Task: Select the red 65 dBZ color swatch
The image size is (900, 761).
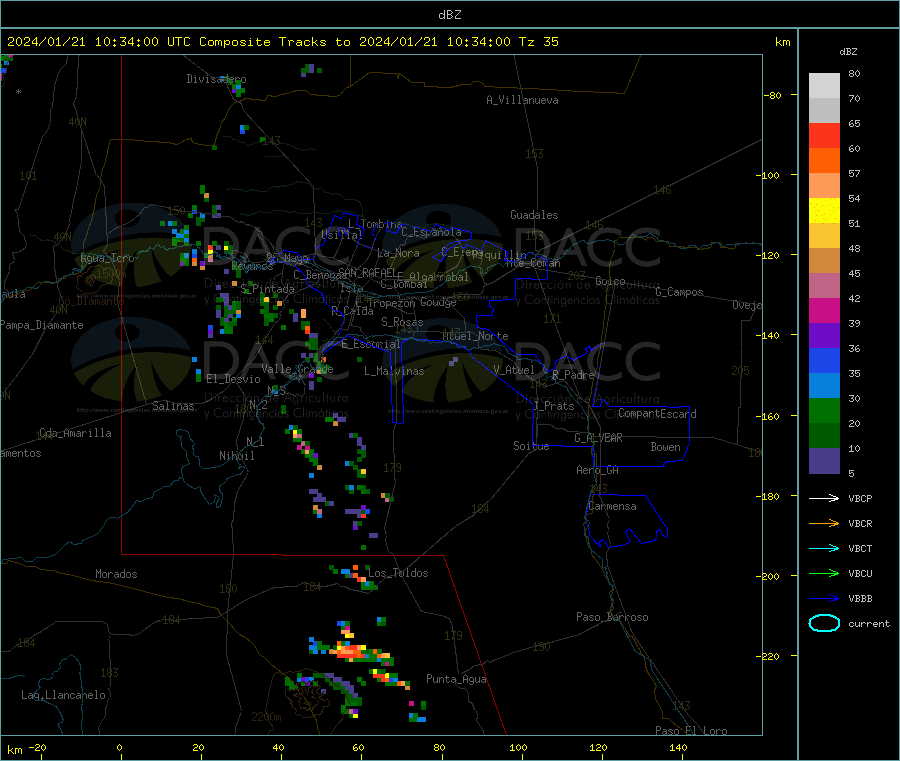Action: pyautogui.click(x=824, y=135)
